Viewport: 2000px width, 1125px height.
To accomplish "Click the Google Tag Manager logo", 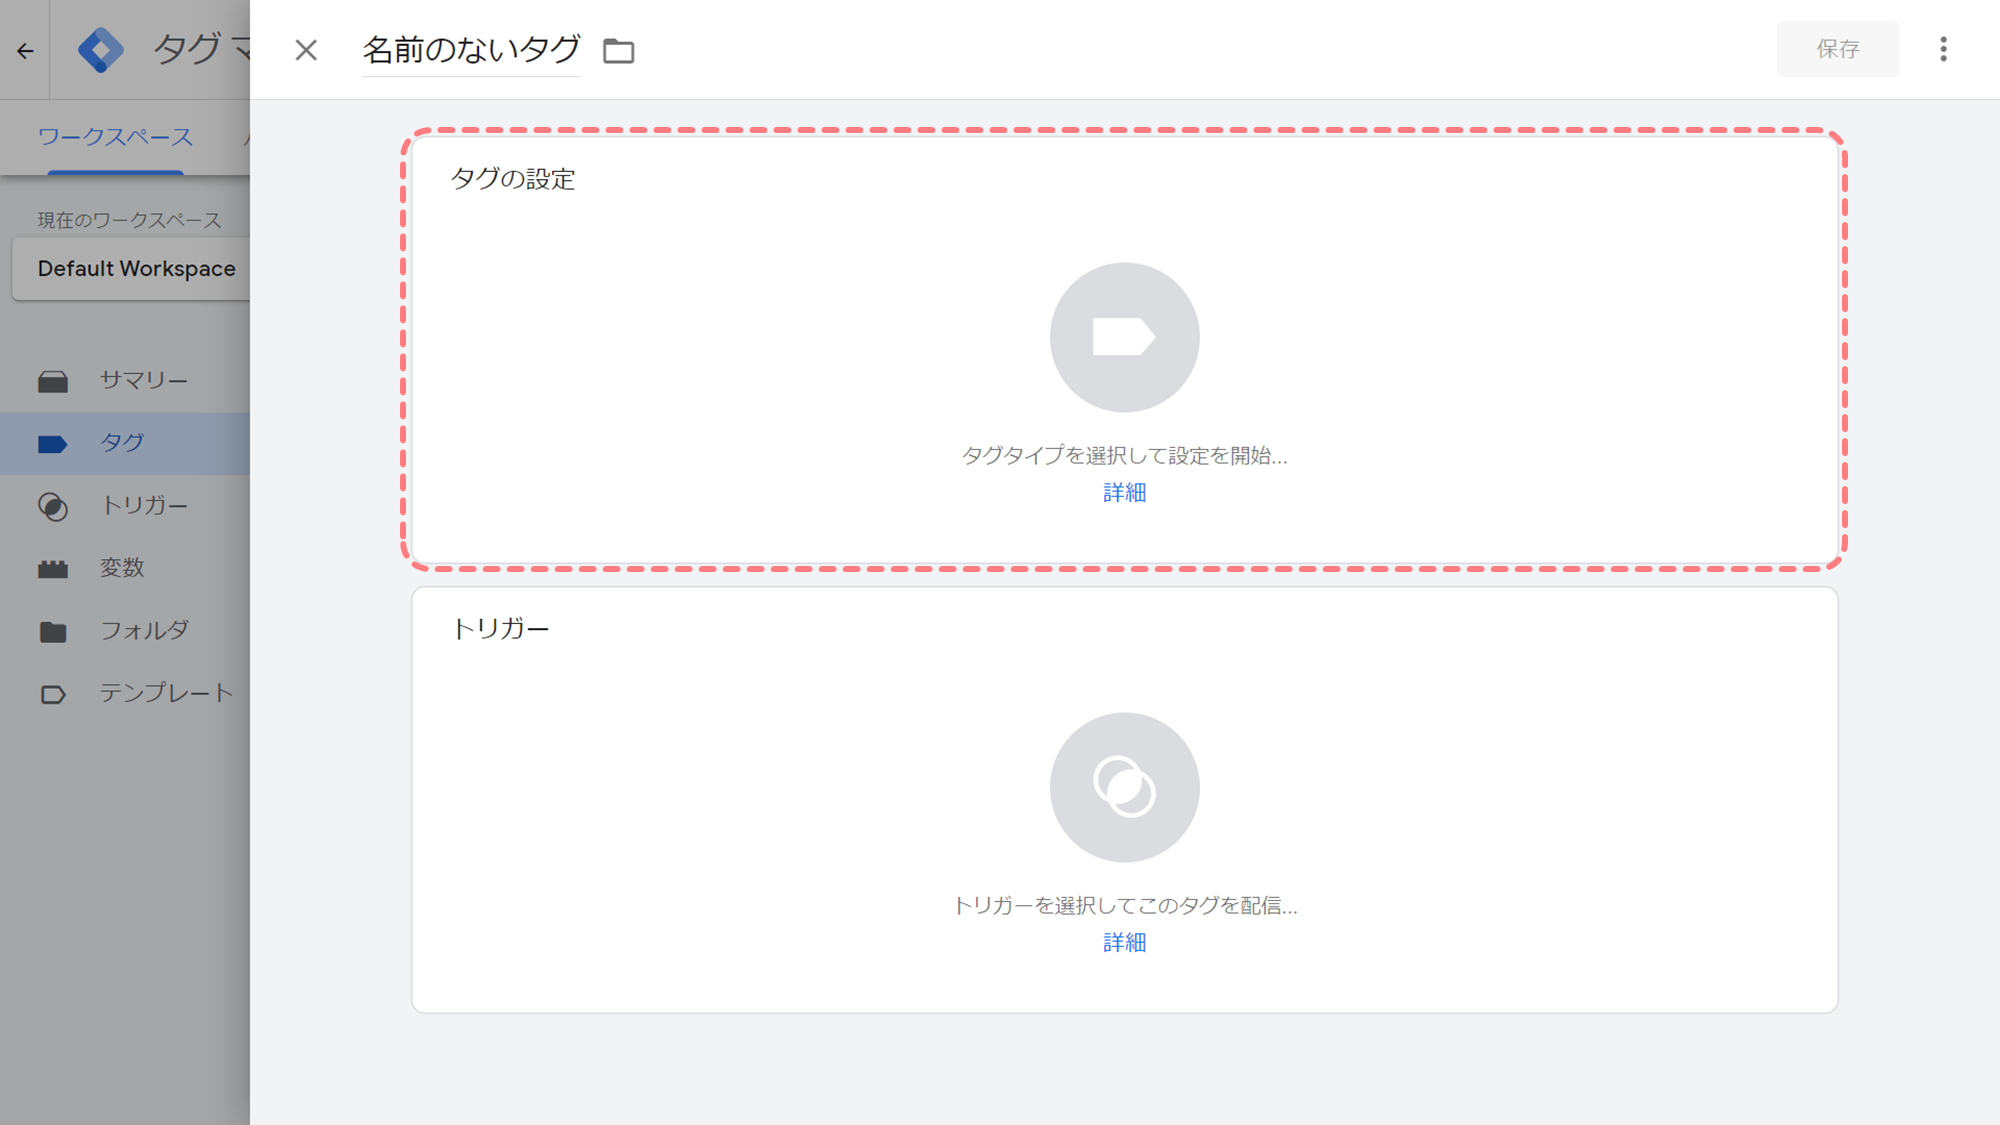I will point(101,50).
